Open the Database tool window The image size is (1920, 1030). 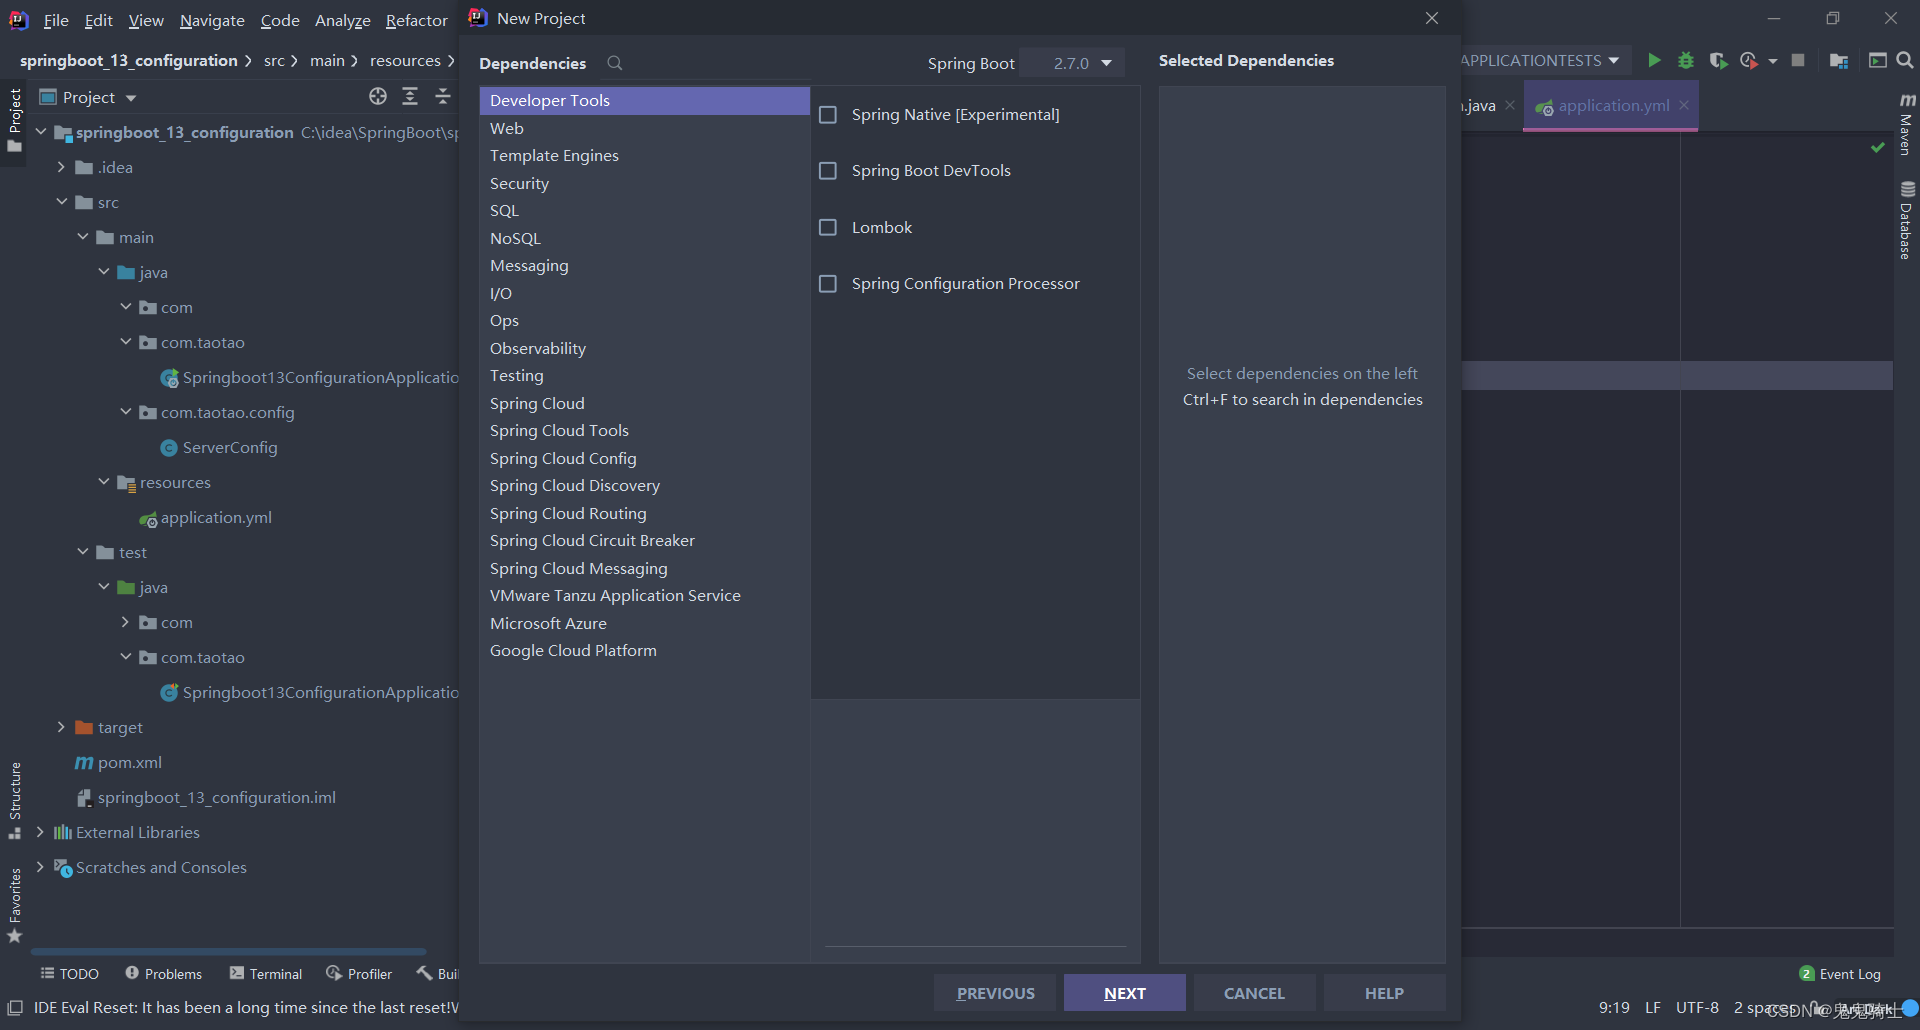[x=1906, y=221]
